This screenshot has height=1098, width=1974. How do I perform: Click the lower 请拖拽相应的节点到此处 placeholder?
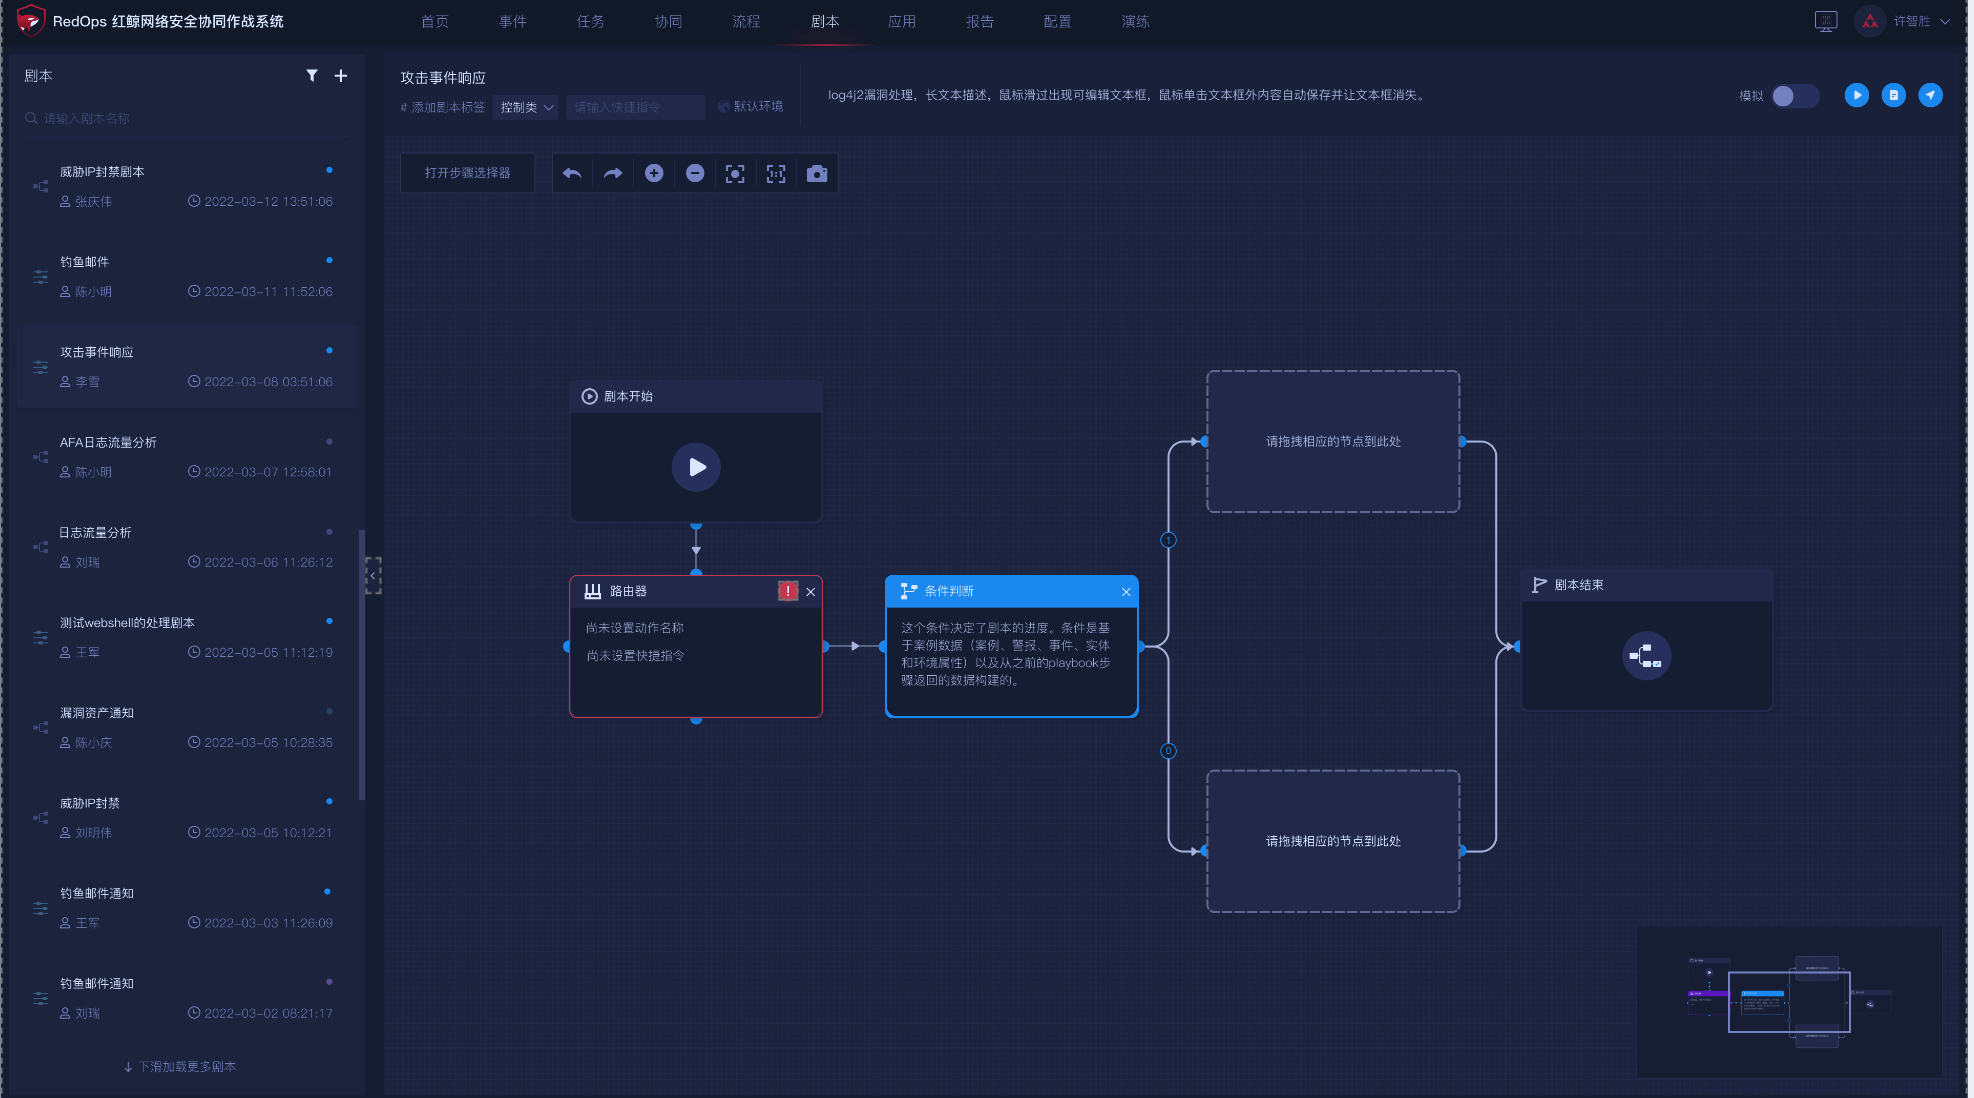(1333, 841)
